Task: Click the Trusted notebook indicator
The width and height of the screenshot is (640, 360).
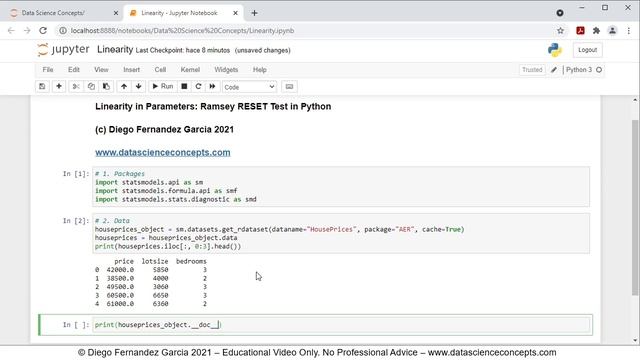Action: coord(532,70)
